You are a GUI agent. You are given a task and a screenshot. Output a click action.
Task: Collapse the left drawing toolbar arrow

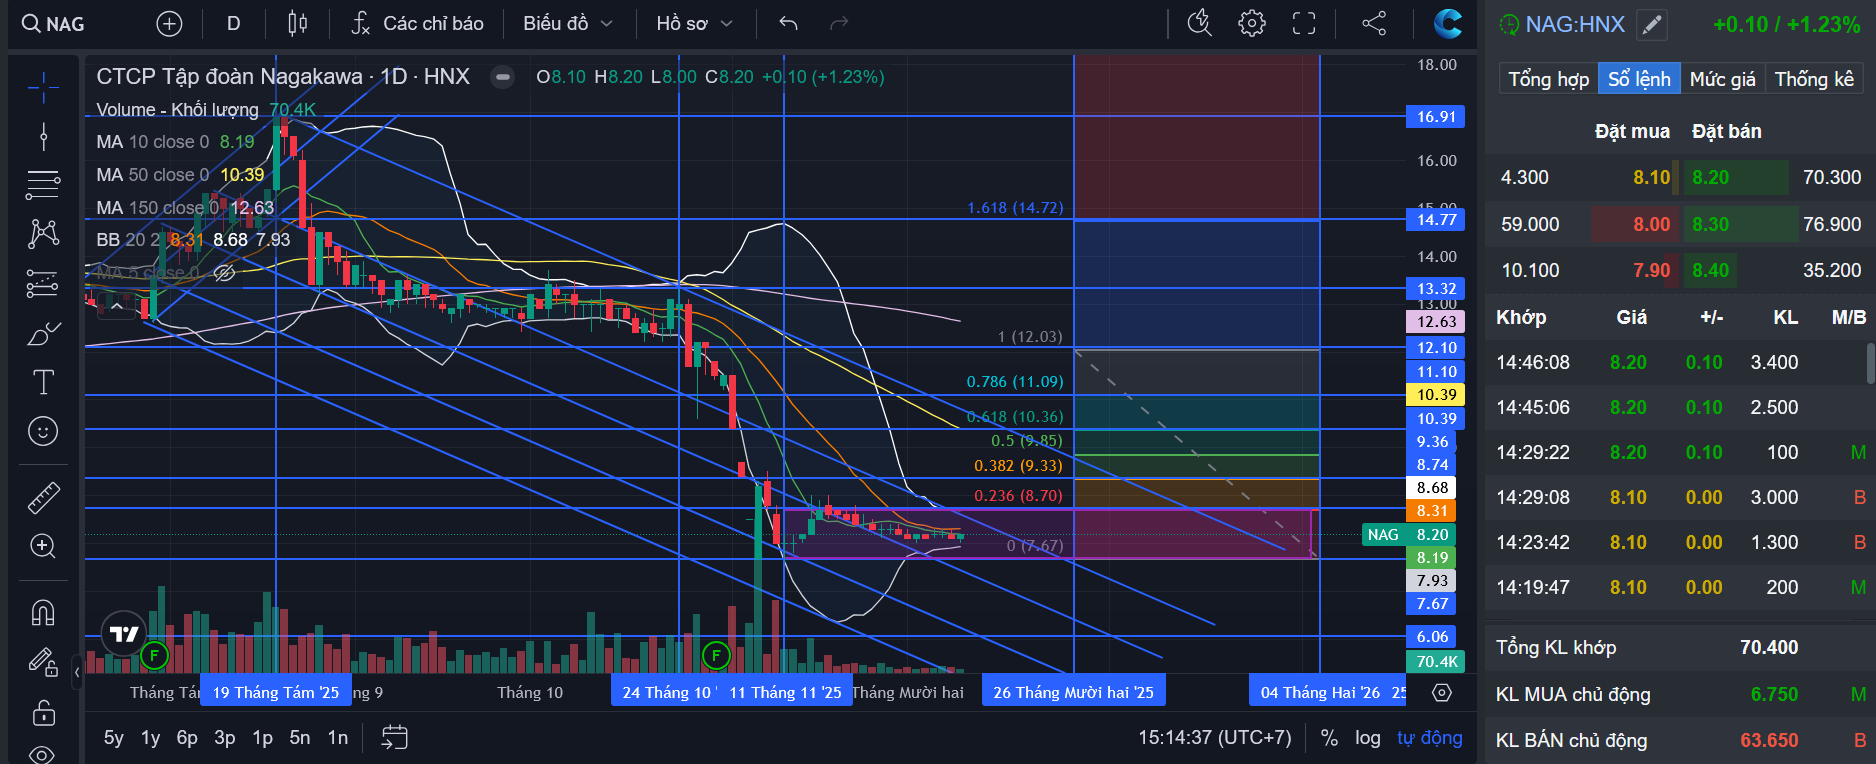[x=77, y=673]
